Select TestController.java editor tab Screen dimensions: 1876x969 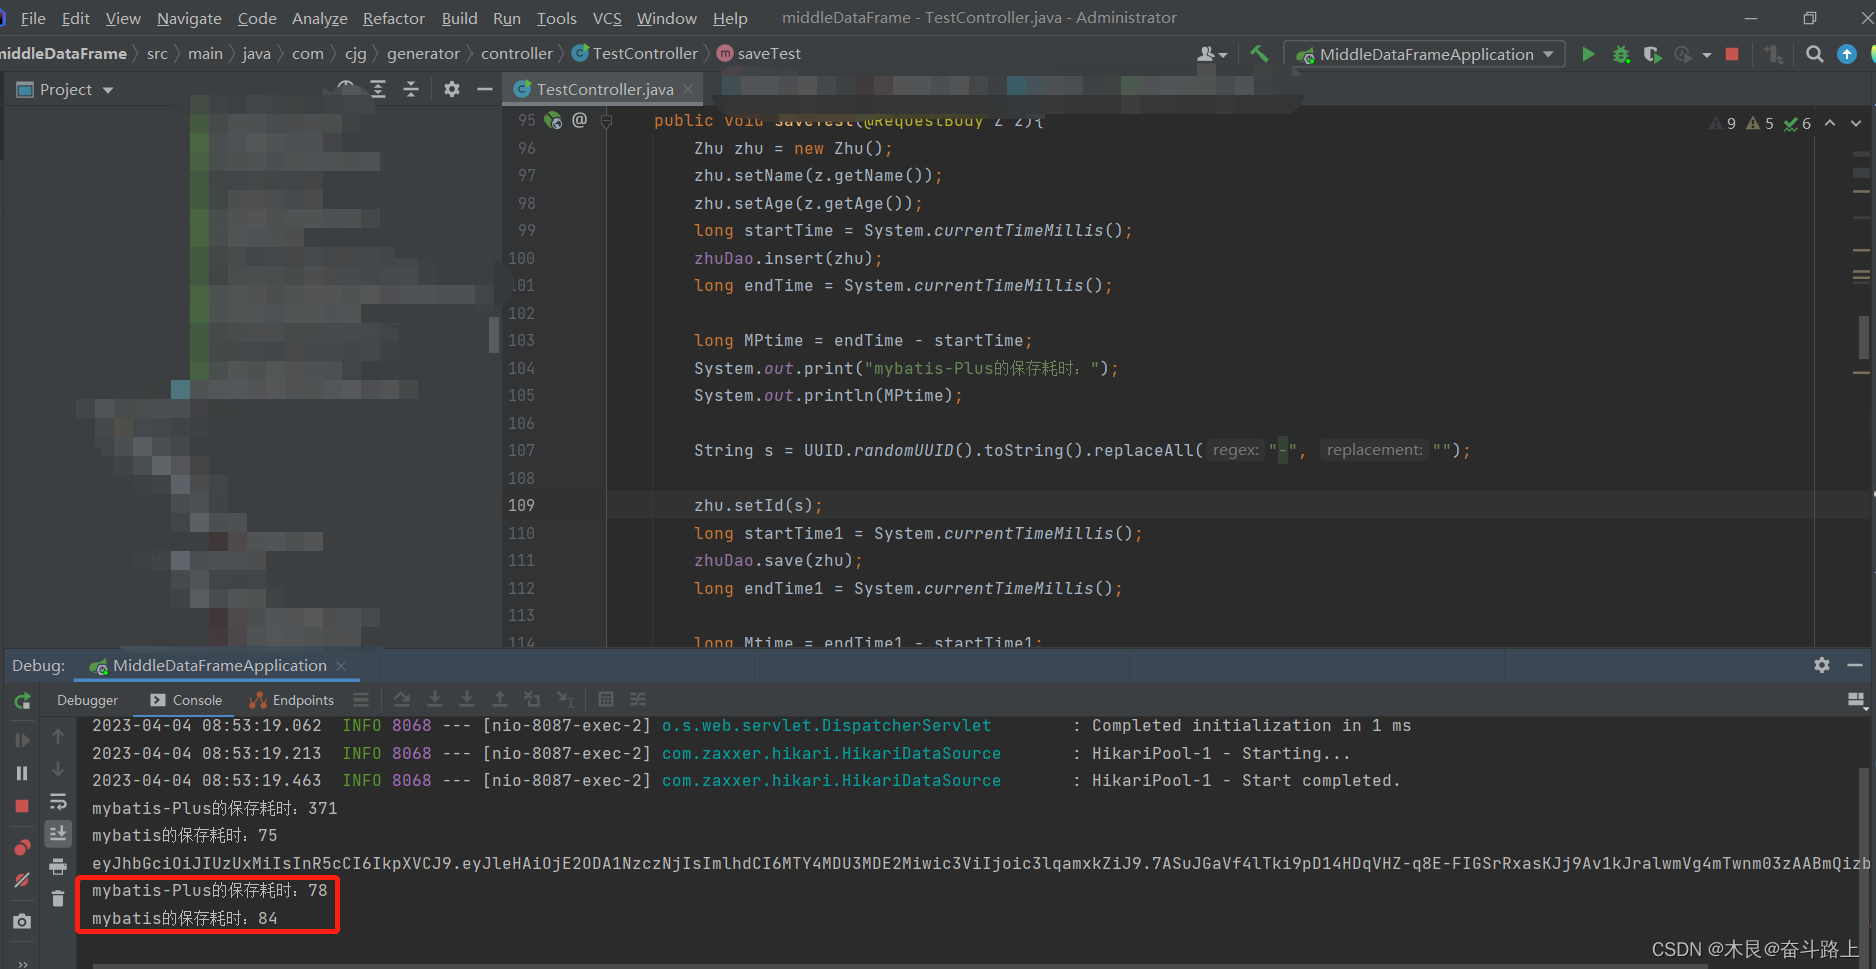604,89
